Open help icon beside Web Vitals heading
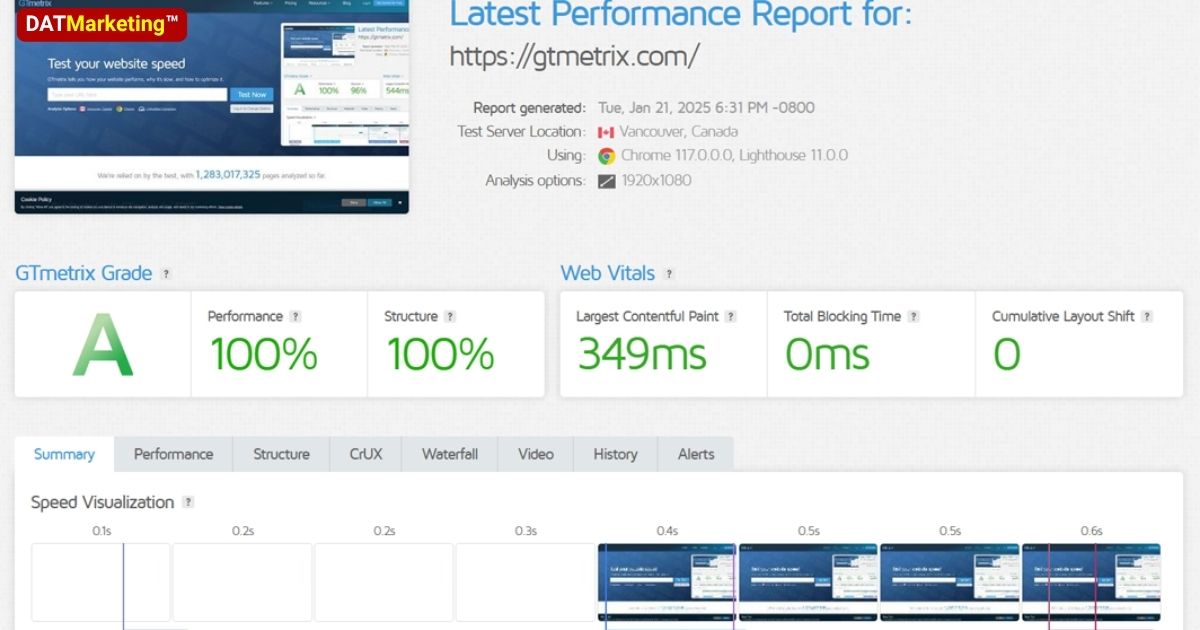 [669, 274]
